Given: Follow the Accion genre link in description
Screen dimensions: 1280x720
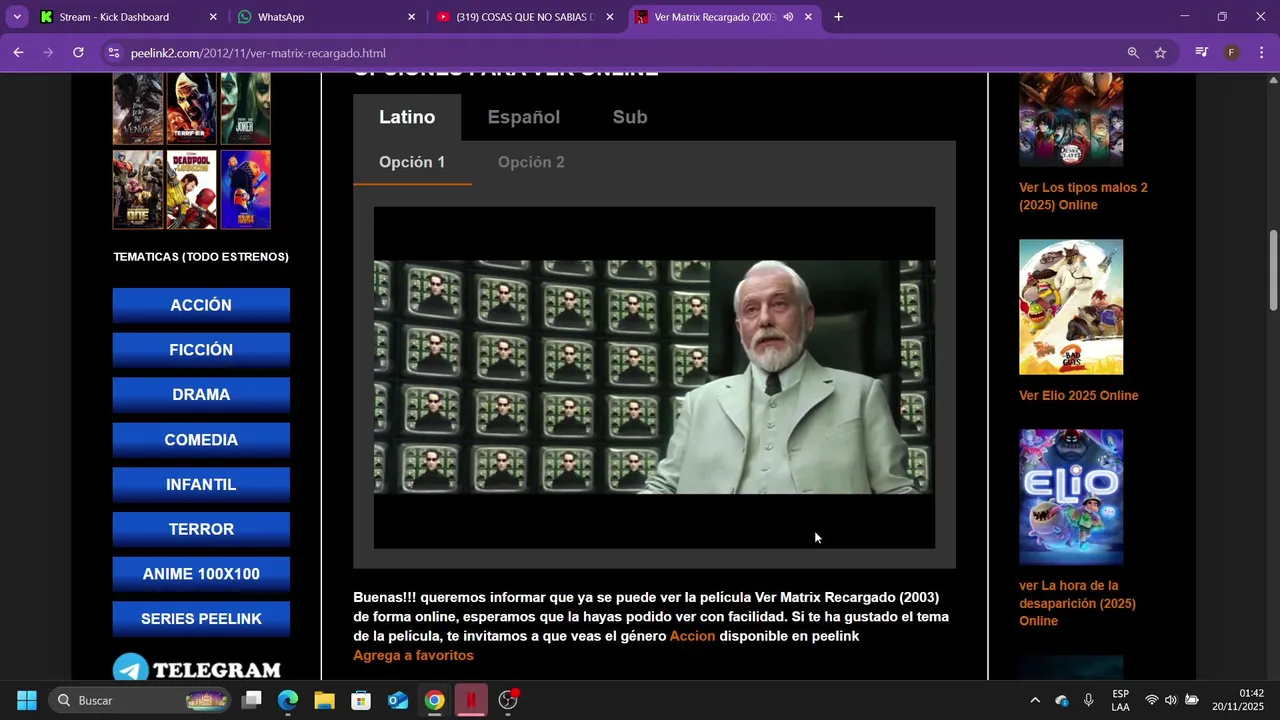Looking at the screenshot, I should click(692, 636).
